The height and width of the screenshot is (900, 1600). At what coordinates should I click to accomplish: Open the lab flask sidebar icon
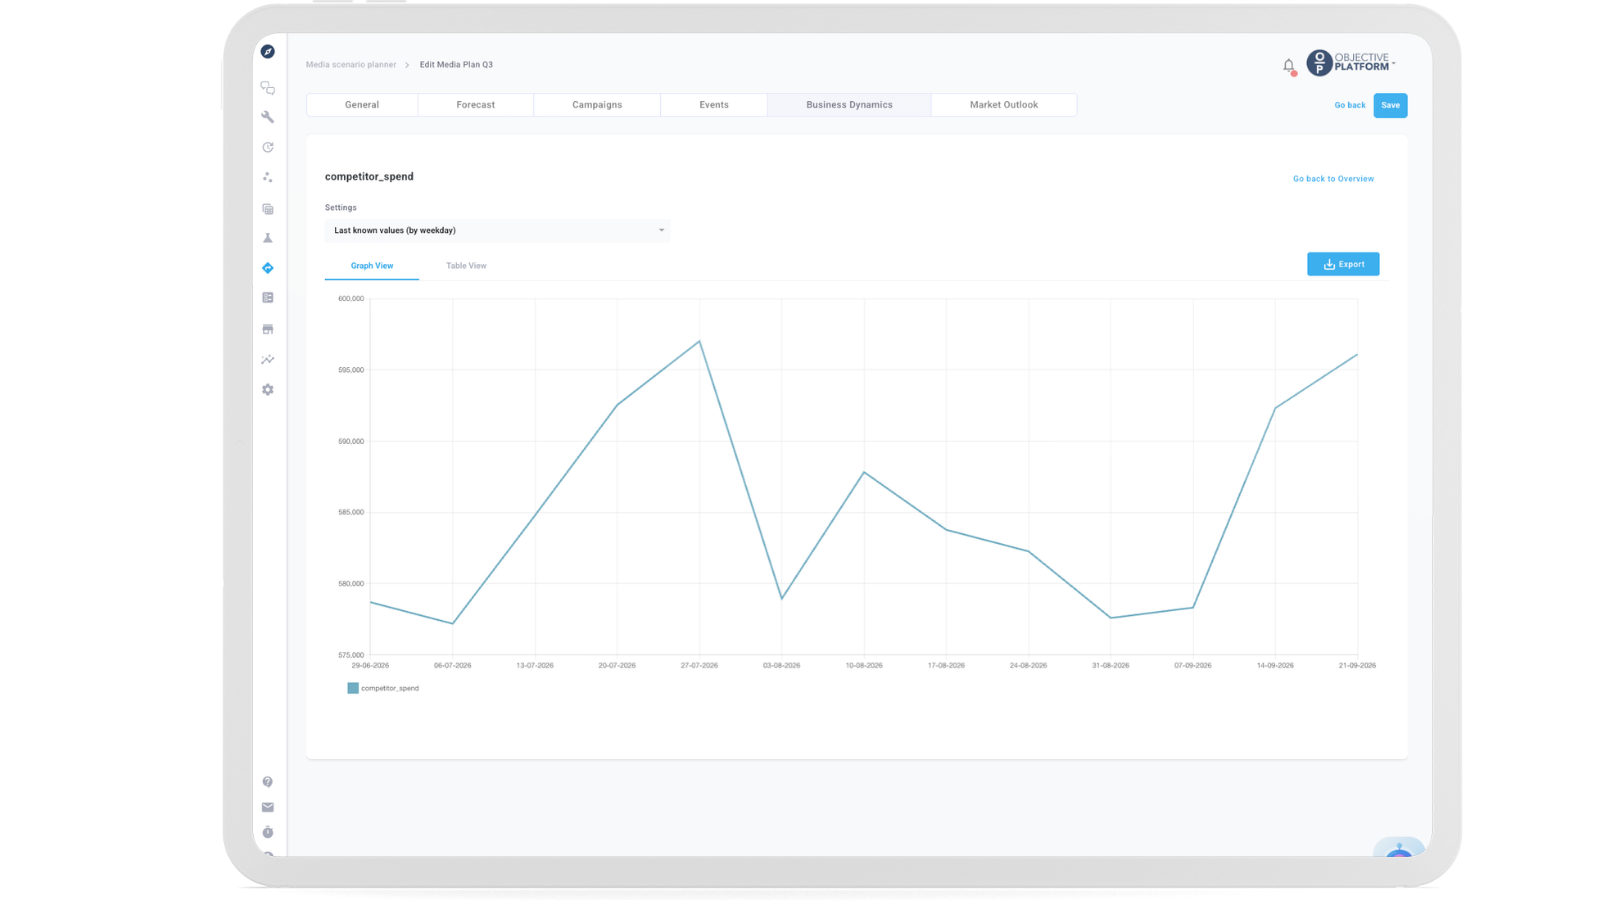point(268,238)
